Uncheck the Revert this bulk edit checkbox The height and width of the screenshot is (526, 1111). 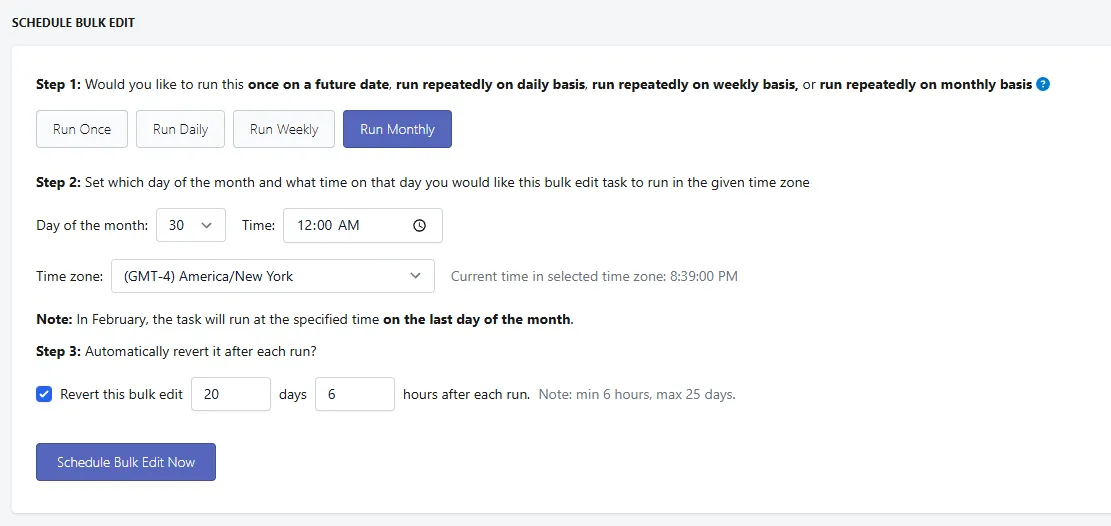[44, 394]
